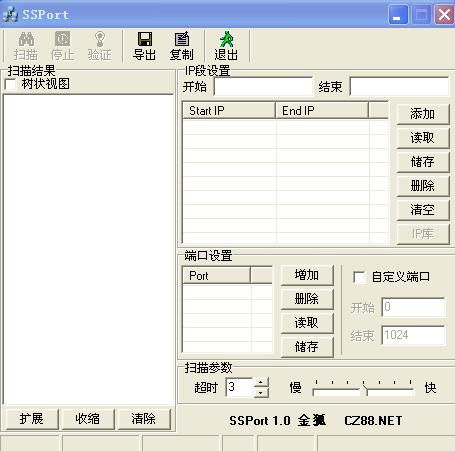The image size is (455, 451).
Task: Click the 收缩 collapse button
Action: click(88, 419)
